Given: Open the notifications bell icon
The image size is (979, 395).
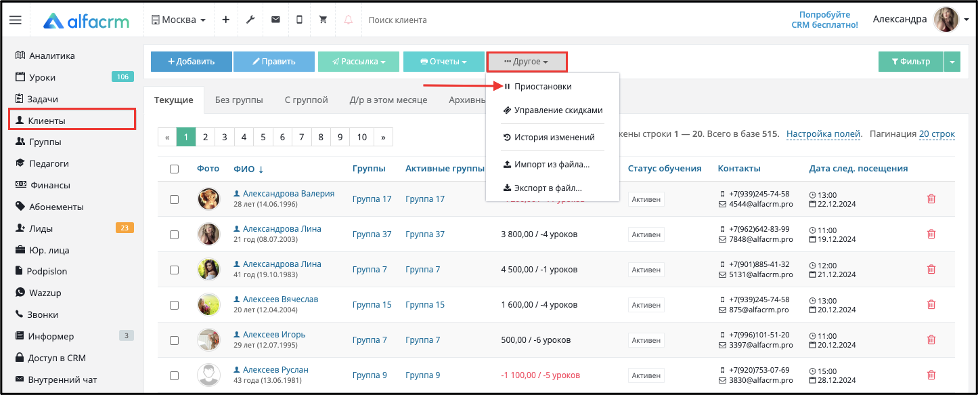Looking at the screenshot, I should [348, 20].
